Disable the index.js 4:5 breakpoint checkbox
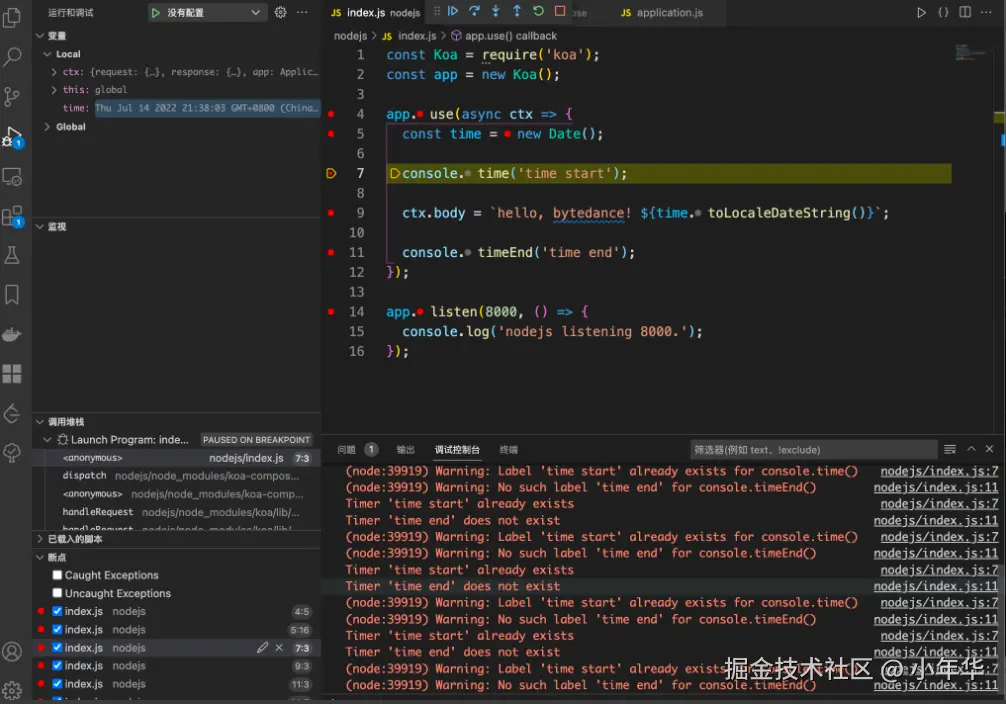This screenshot has height=704, width=1006. 58,612
